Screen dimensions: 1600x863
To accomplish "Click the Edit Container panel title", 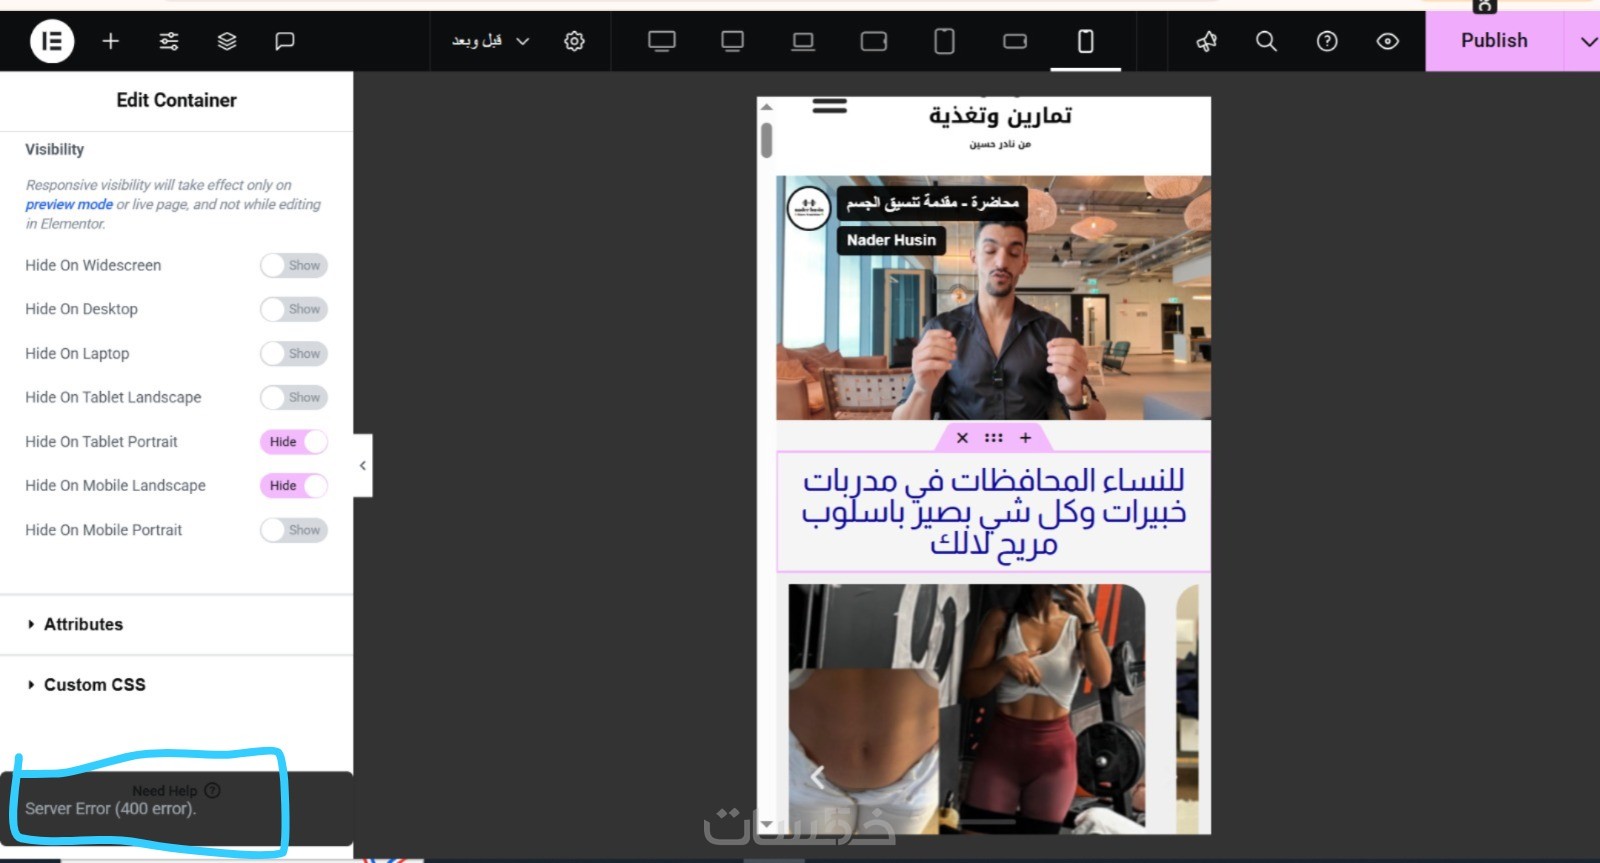I will point(176,100).
